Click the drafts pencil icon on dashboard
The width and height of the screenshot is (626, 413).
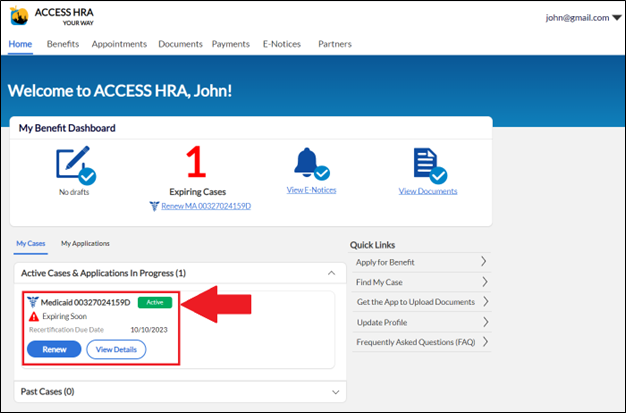(x=76, y=166)
